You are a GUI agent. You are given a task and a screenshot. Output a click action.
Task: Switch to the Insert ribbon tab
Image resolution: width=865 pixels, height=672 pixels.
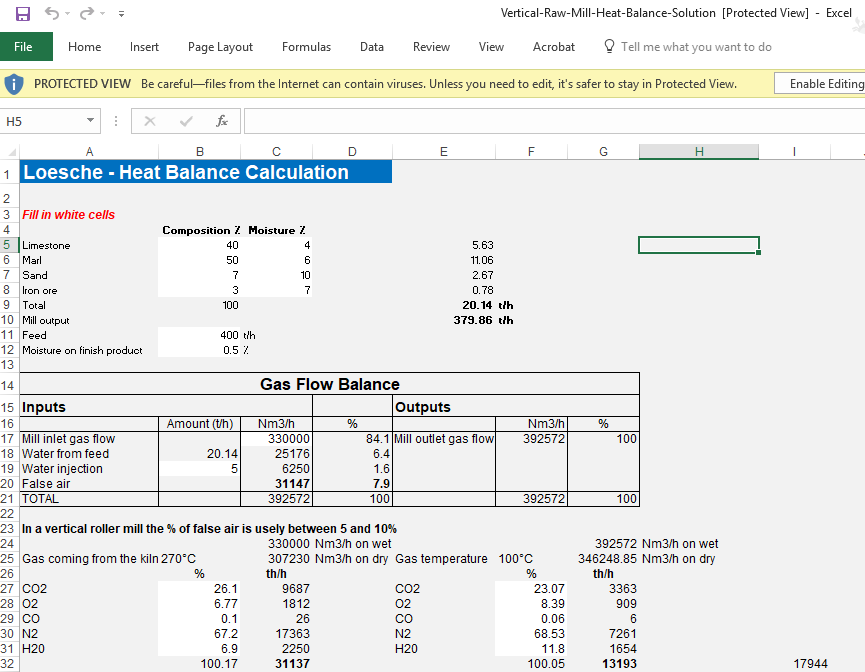(x=145, y=47)
